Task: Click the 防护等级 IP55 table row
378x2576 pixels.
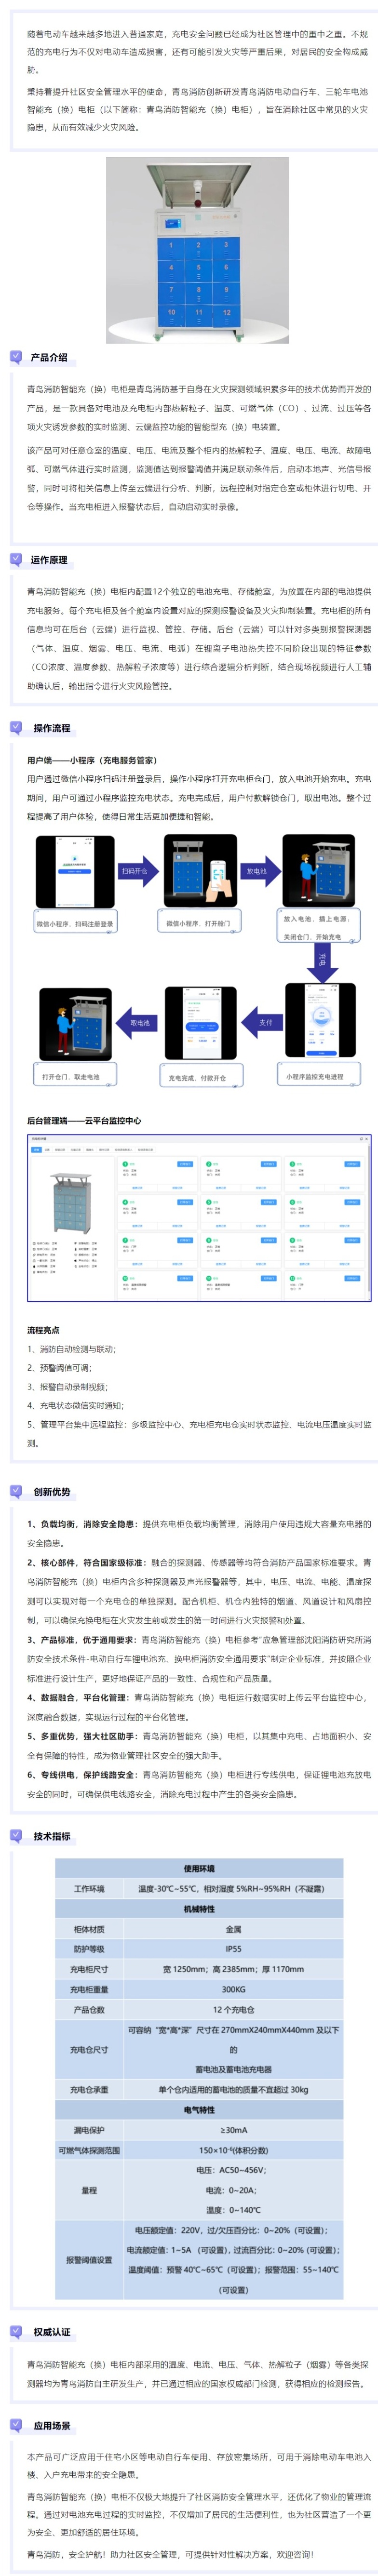Action: pos(199,1949)
